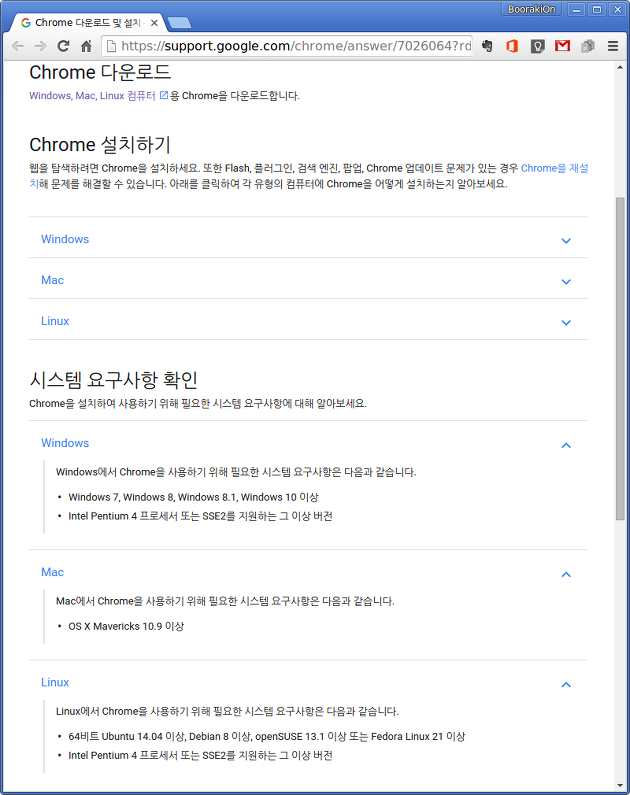Viewport: 630px width, 795px height.
Task: Expand the Windows install section
Action: (x=308, y=239)
